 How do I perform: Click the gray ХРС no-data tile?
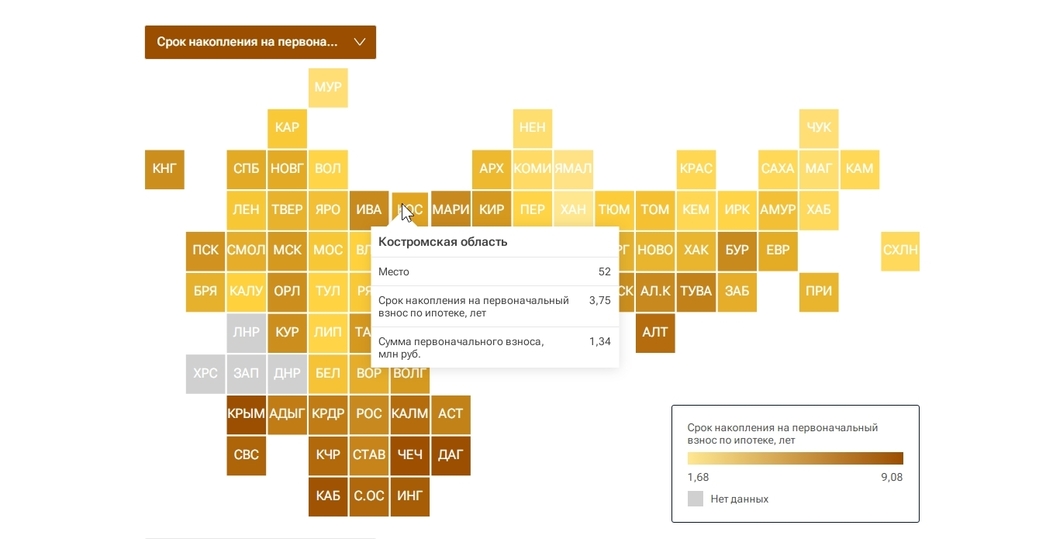point(205,374)
